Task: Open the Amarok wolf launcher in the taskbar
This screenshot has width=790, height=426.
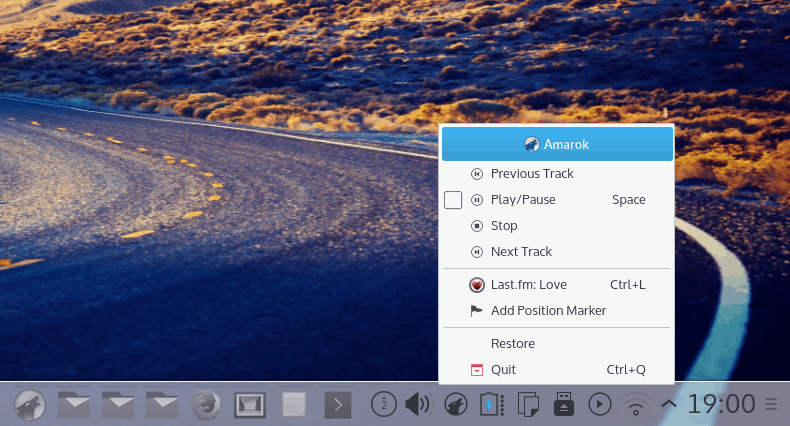Action: (30, 404)
